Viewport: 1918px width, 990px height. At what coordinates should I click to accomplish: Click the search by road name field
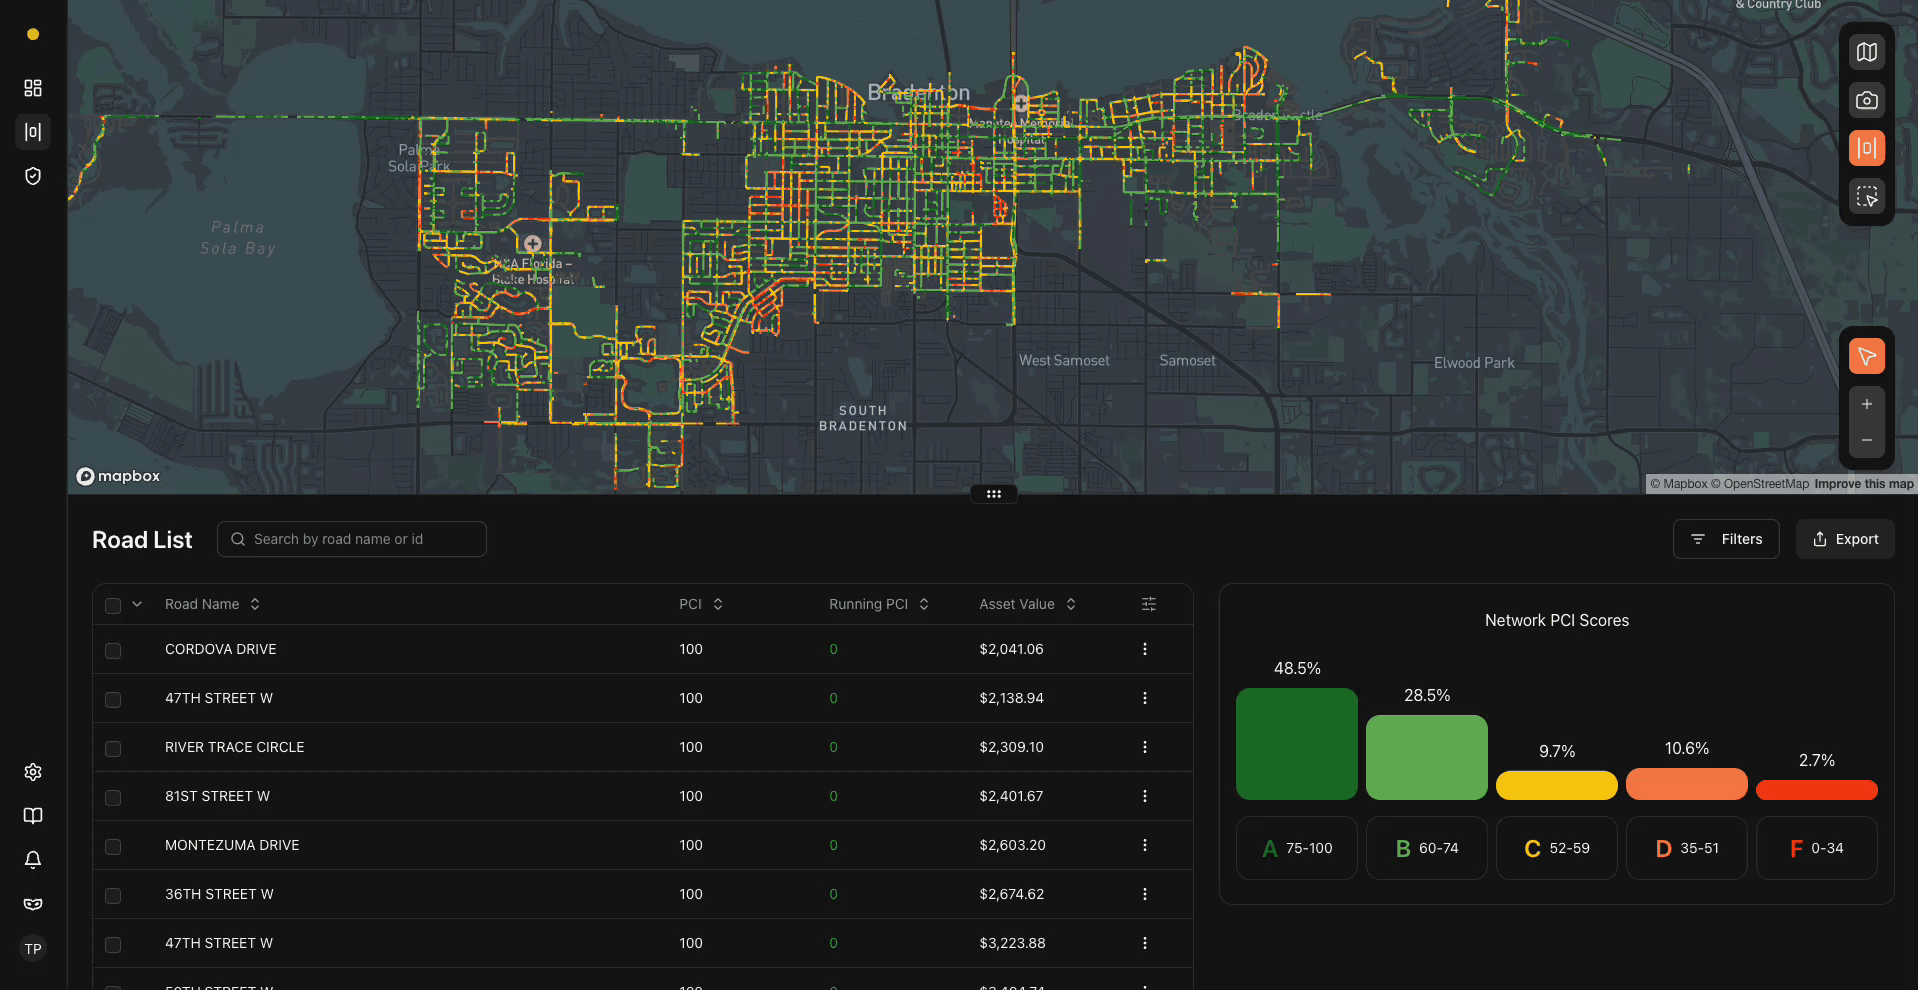[351, 539]
